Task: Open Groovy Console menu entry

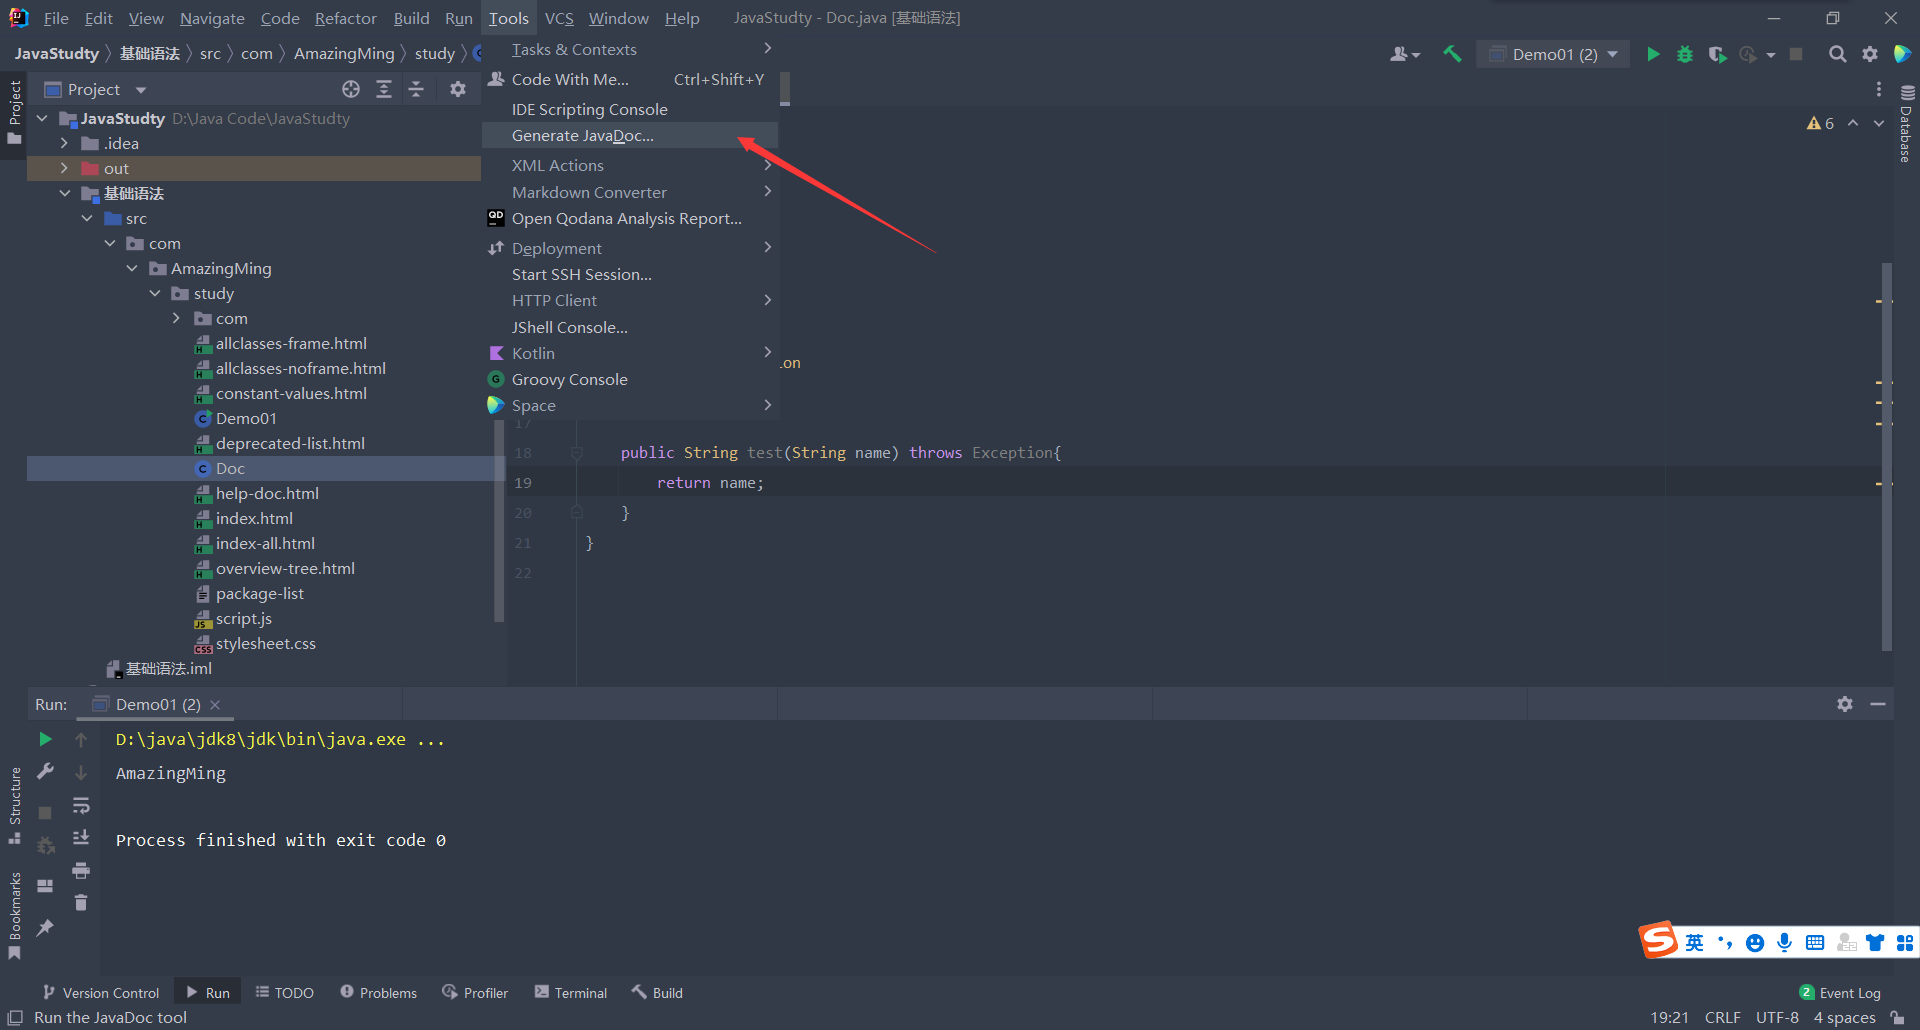Action: coord(630,379)
